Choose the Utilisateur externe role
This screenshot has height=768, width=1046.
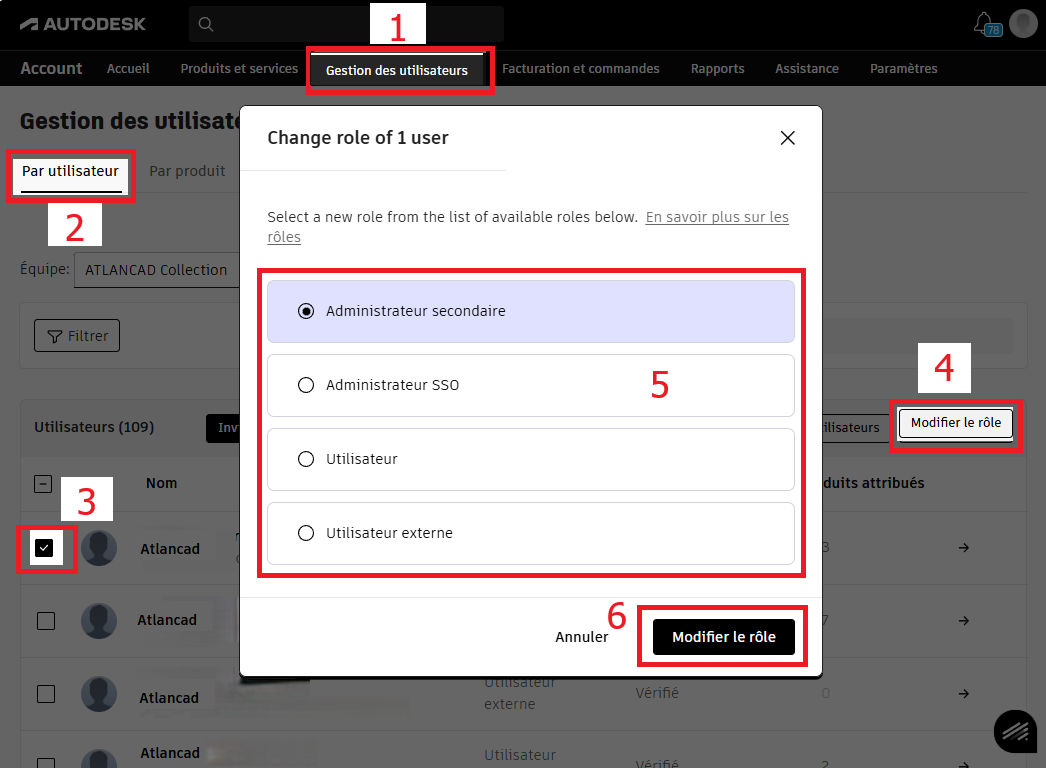(x=306, y=533)
